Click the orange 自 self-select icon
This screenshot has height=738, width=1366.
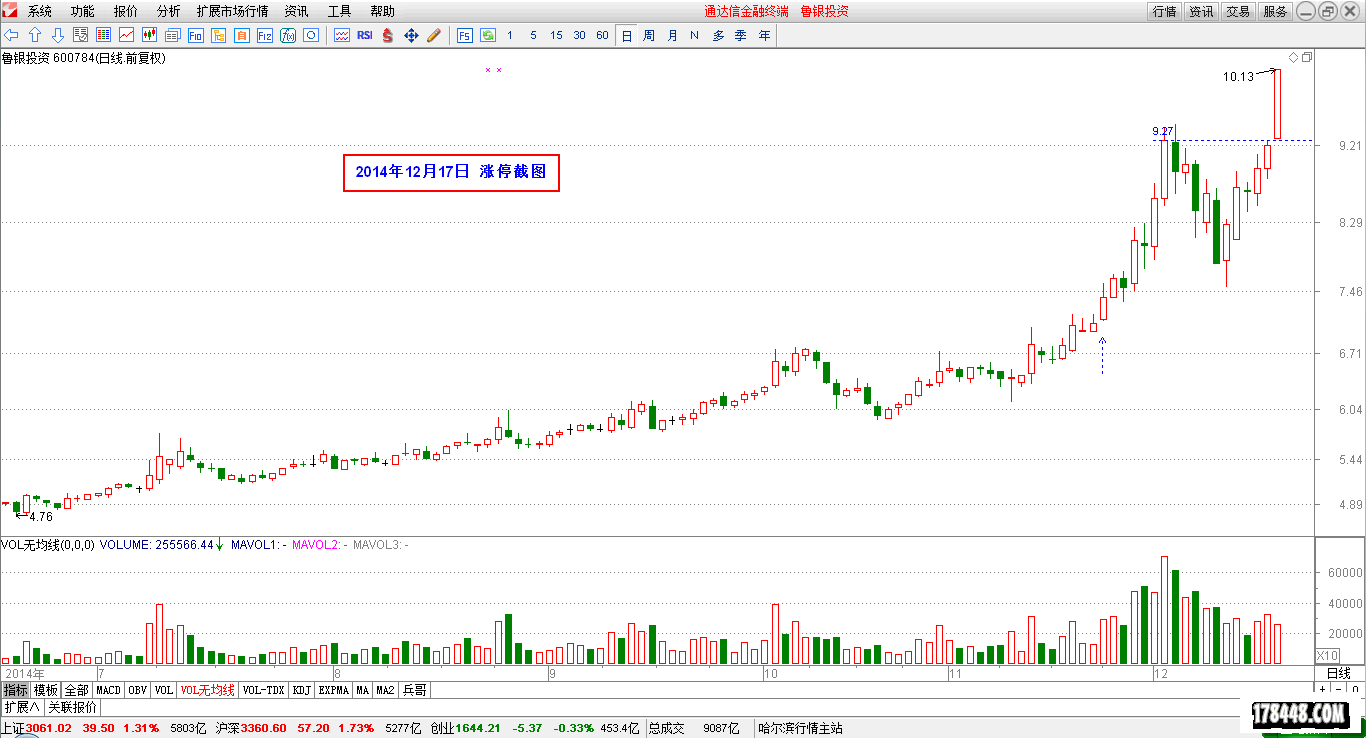tap(242, 35)
